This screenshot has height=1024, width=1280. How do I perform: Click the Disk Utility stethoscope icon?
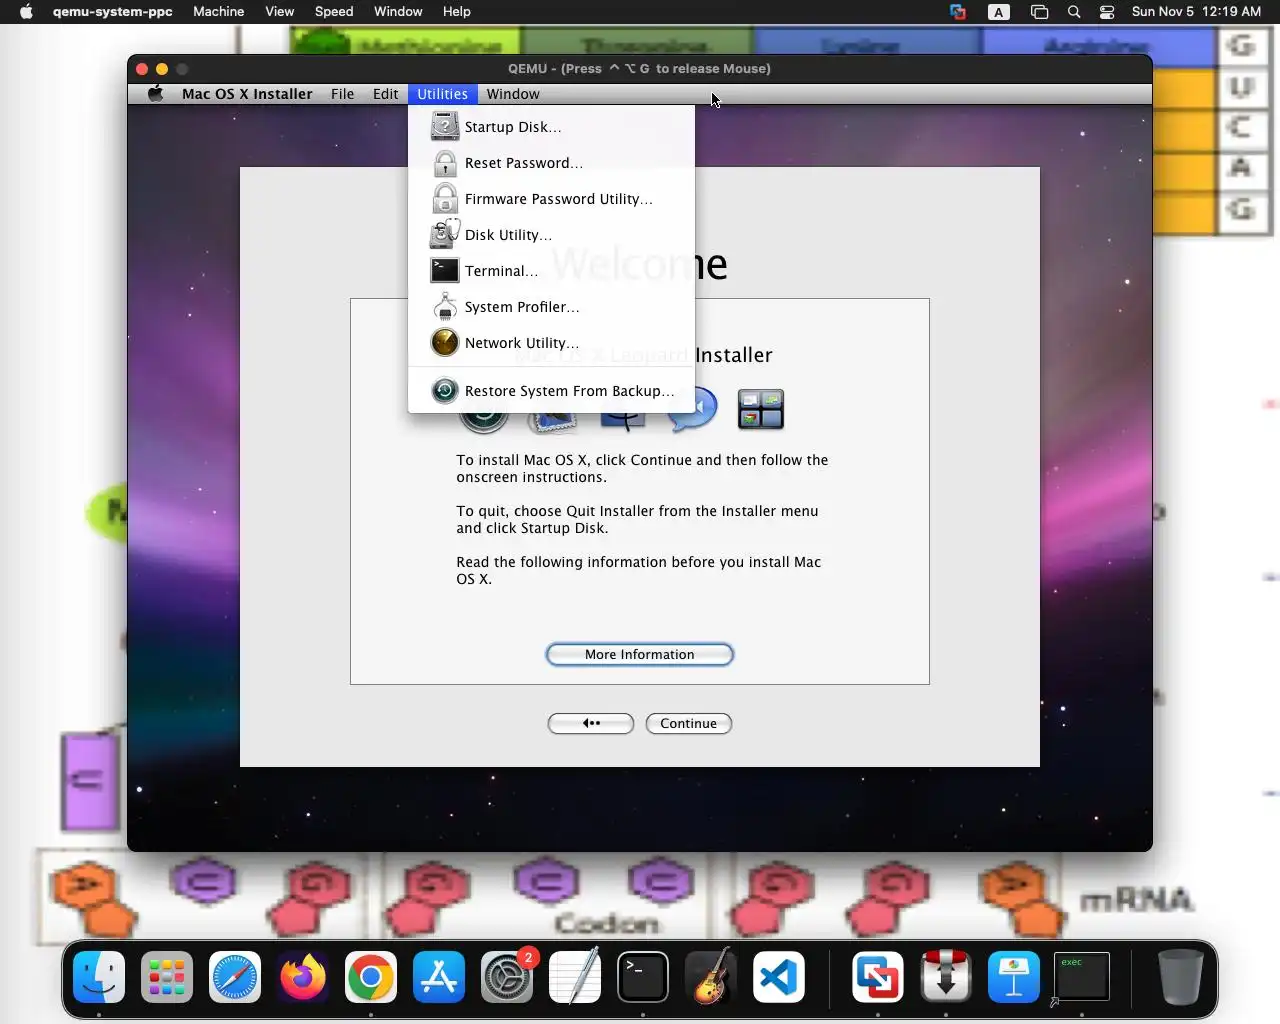tap(445, 234)
